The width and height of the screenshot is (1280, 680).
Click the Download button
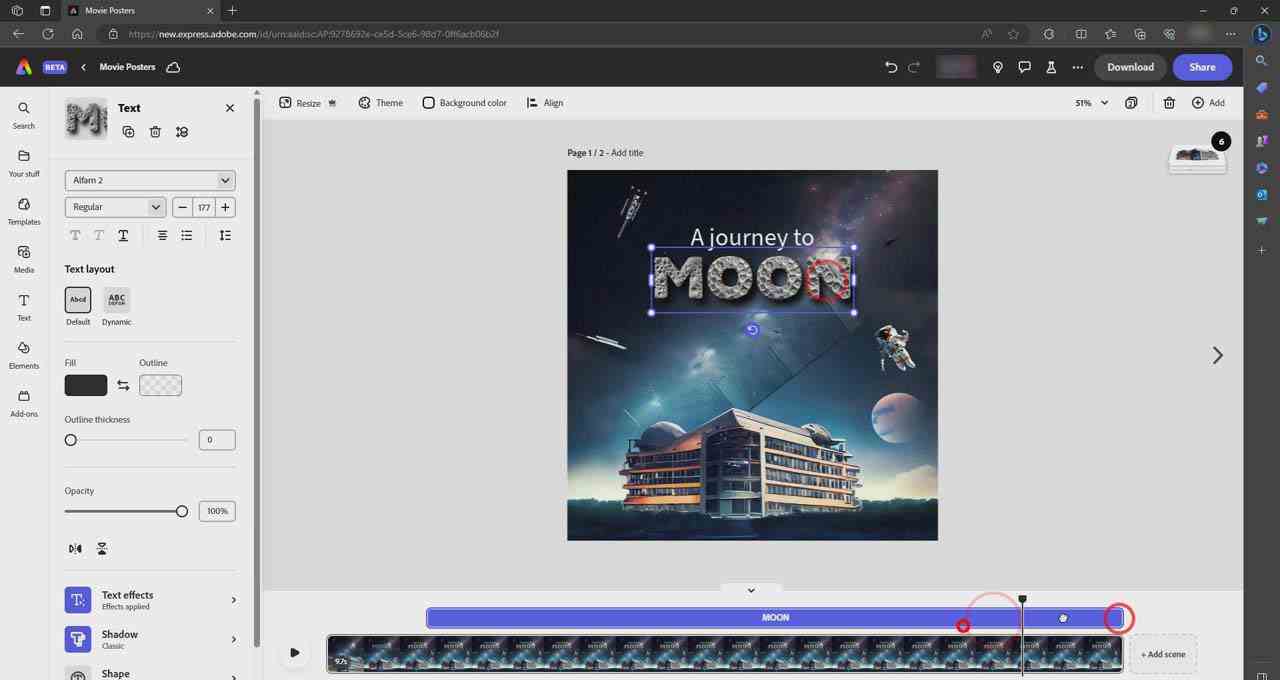[x=1130, y=67]
